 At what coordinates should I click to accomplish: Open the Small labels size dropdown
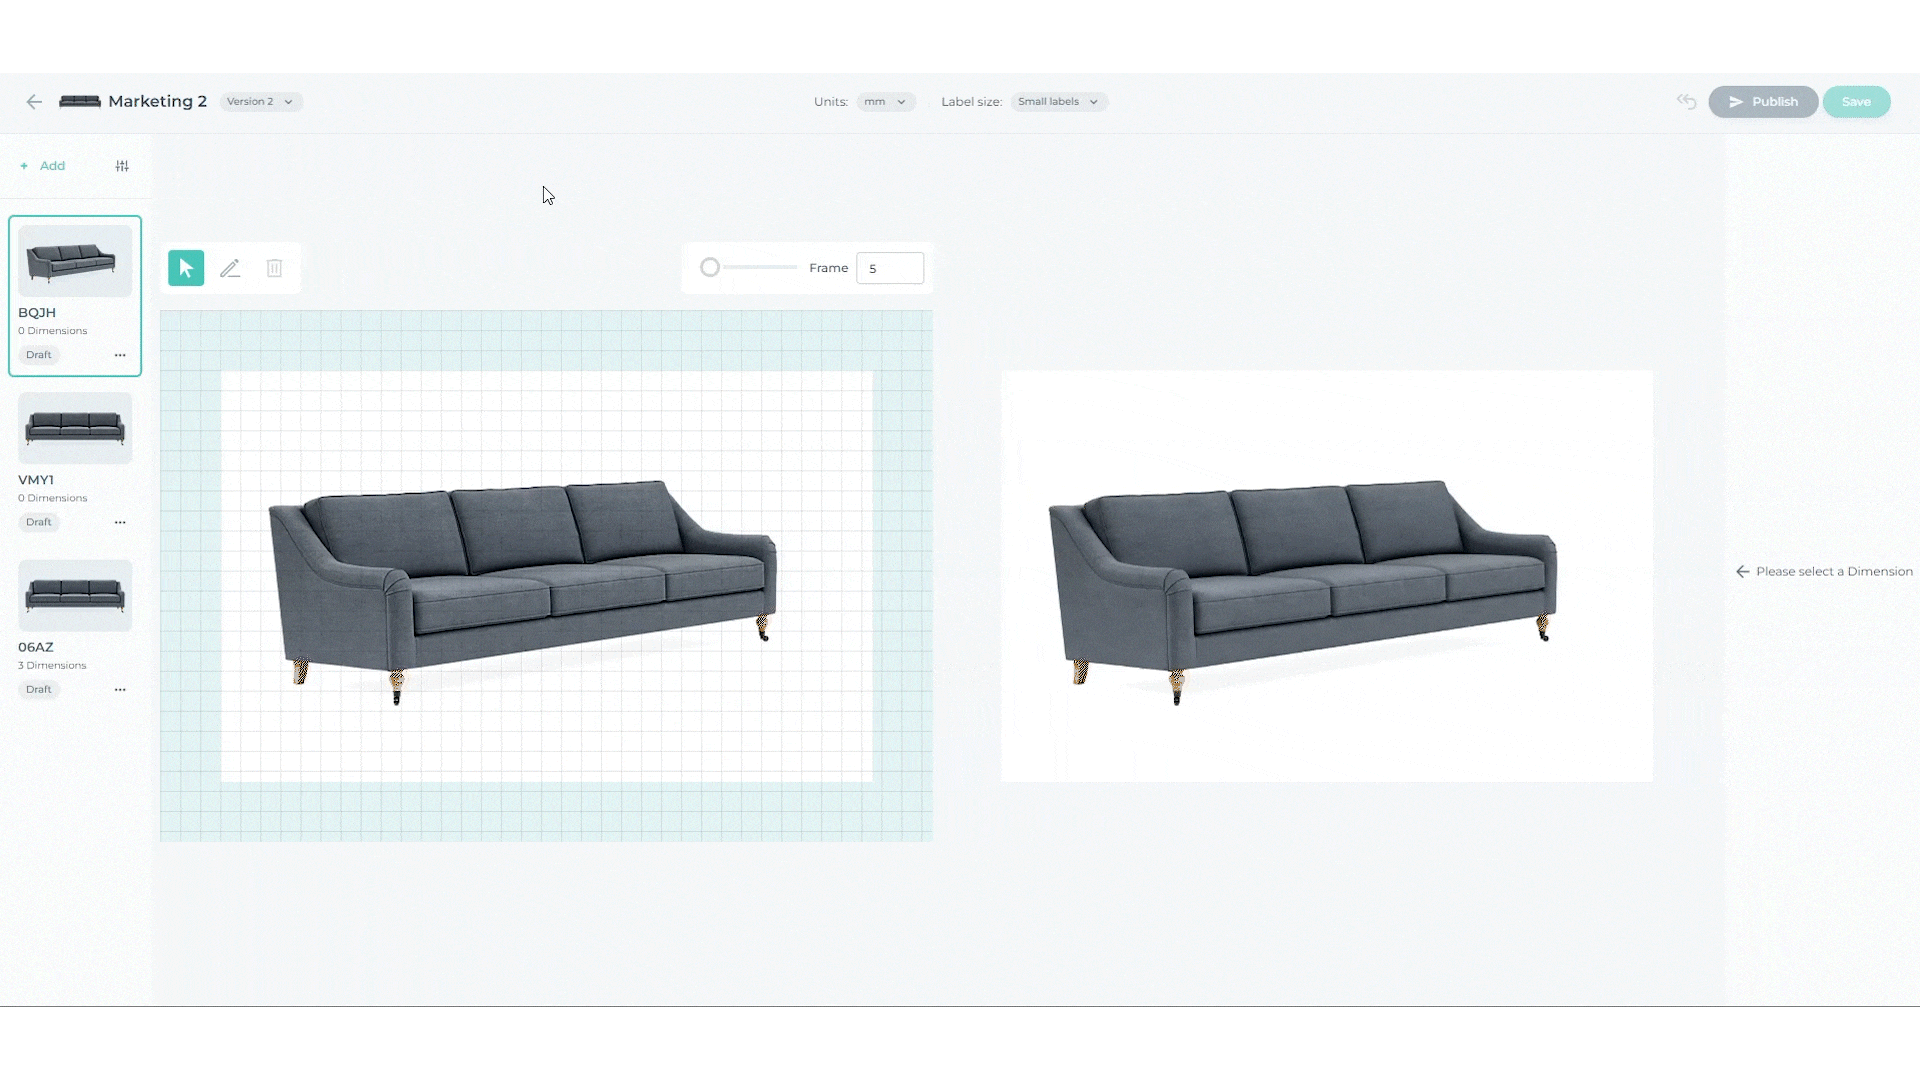tap(1058, 102)
